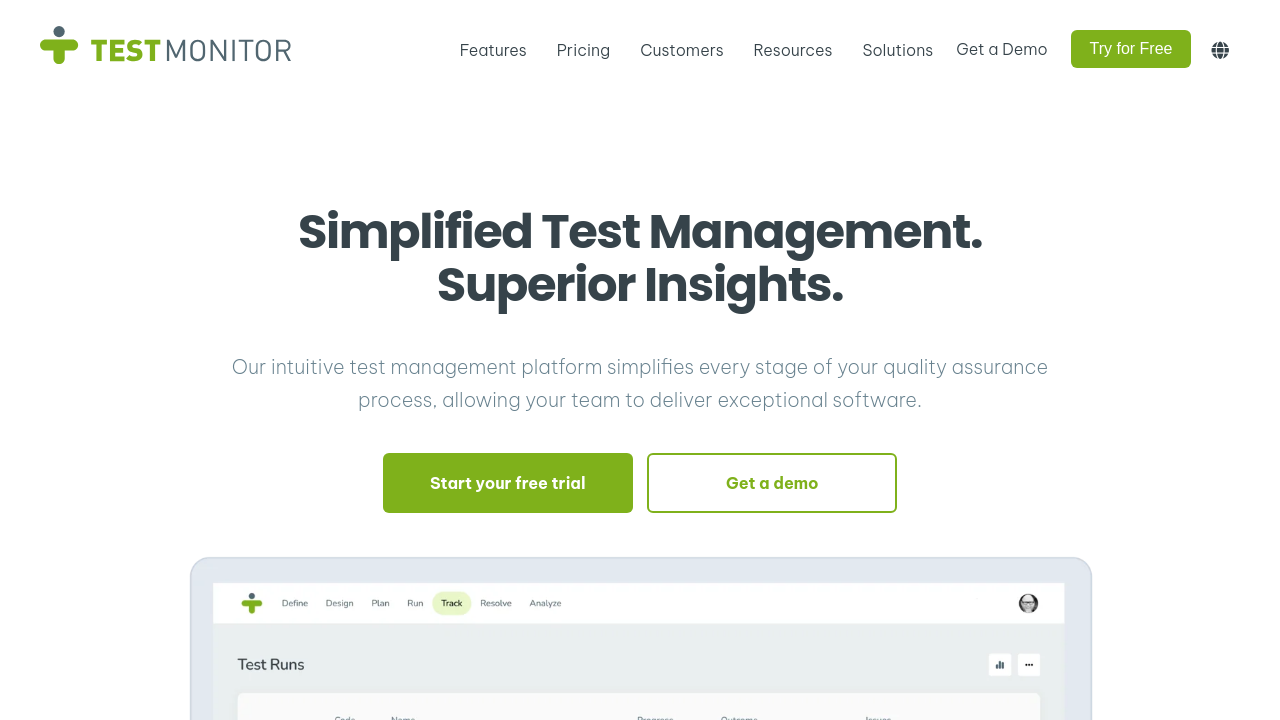Click the Get a Demo nav link

[1002, 49]
